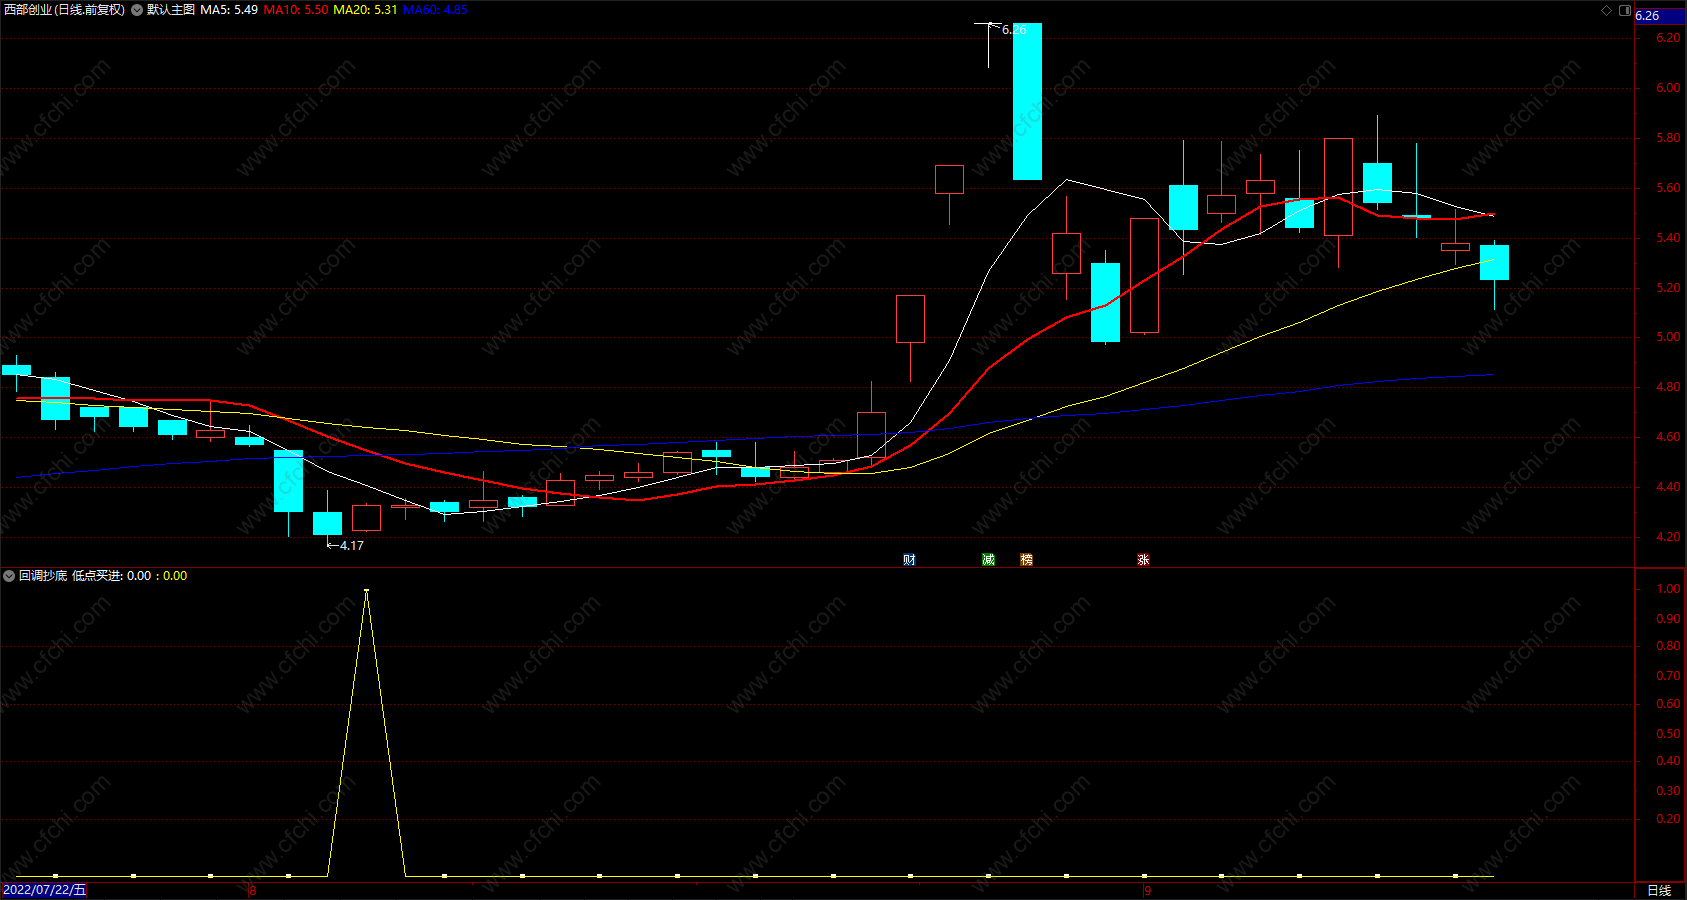
Task: Click the 1.00 label on indicator axis
Action: pyautogui.click(x=1668, y=589)
